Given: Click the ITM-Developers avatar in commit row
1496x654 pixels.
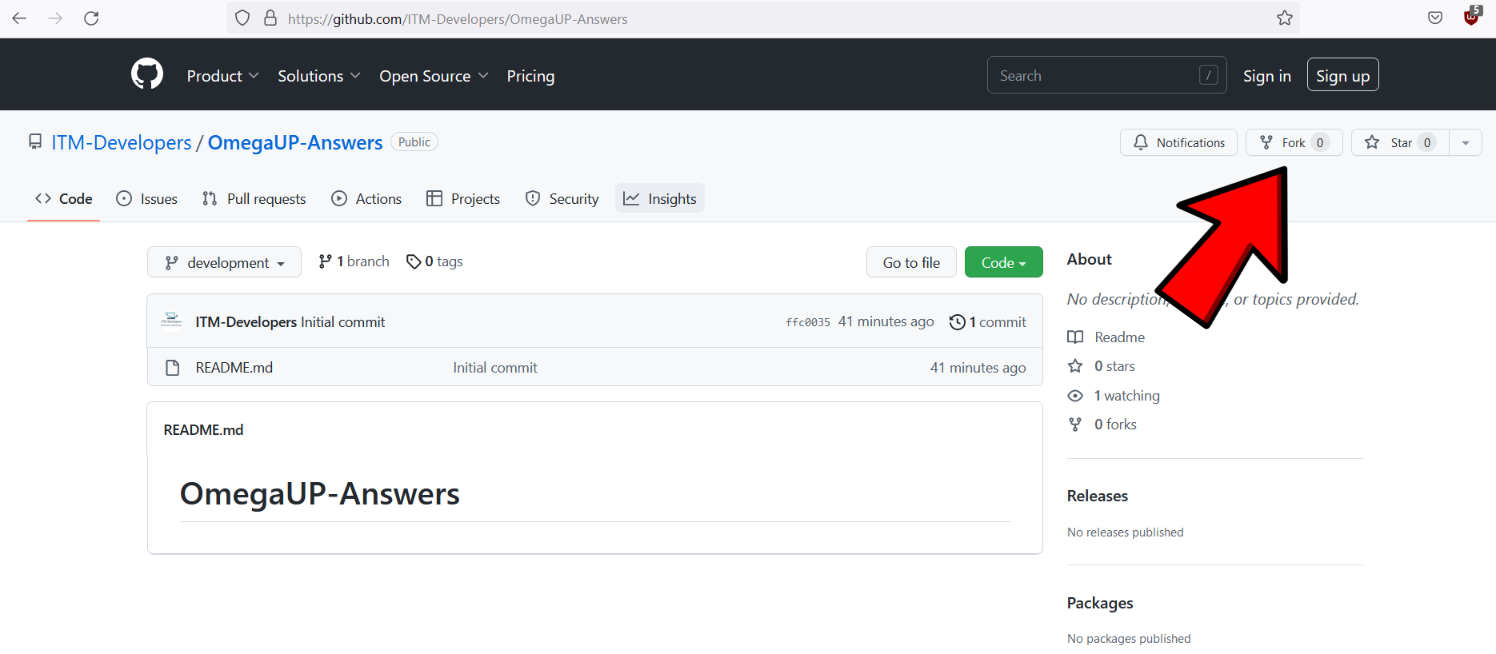Looking at the screenshot, I should [x=172, y=321].
